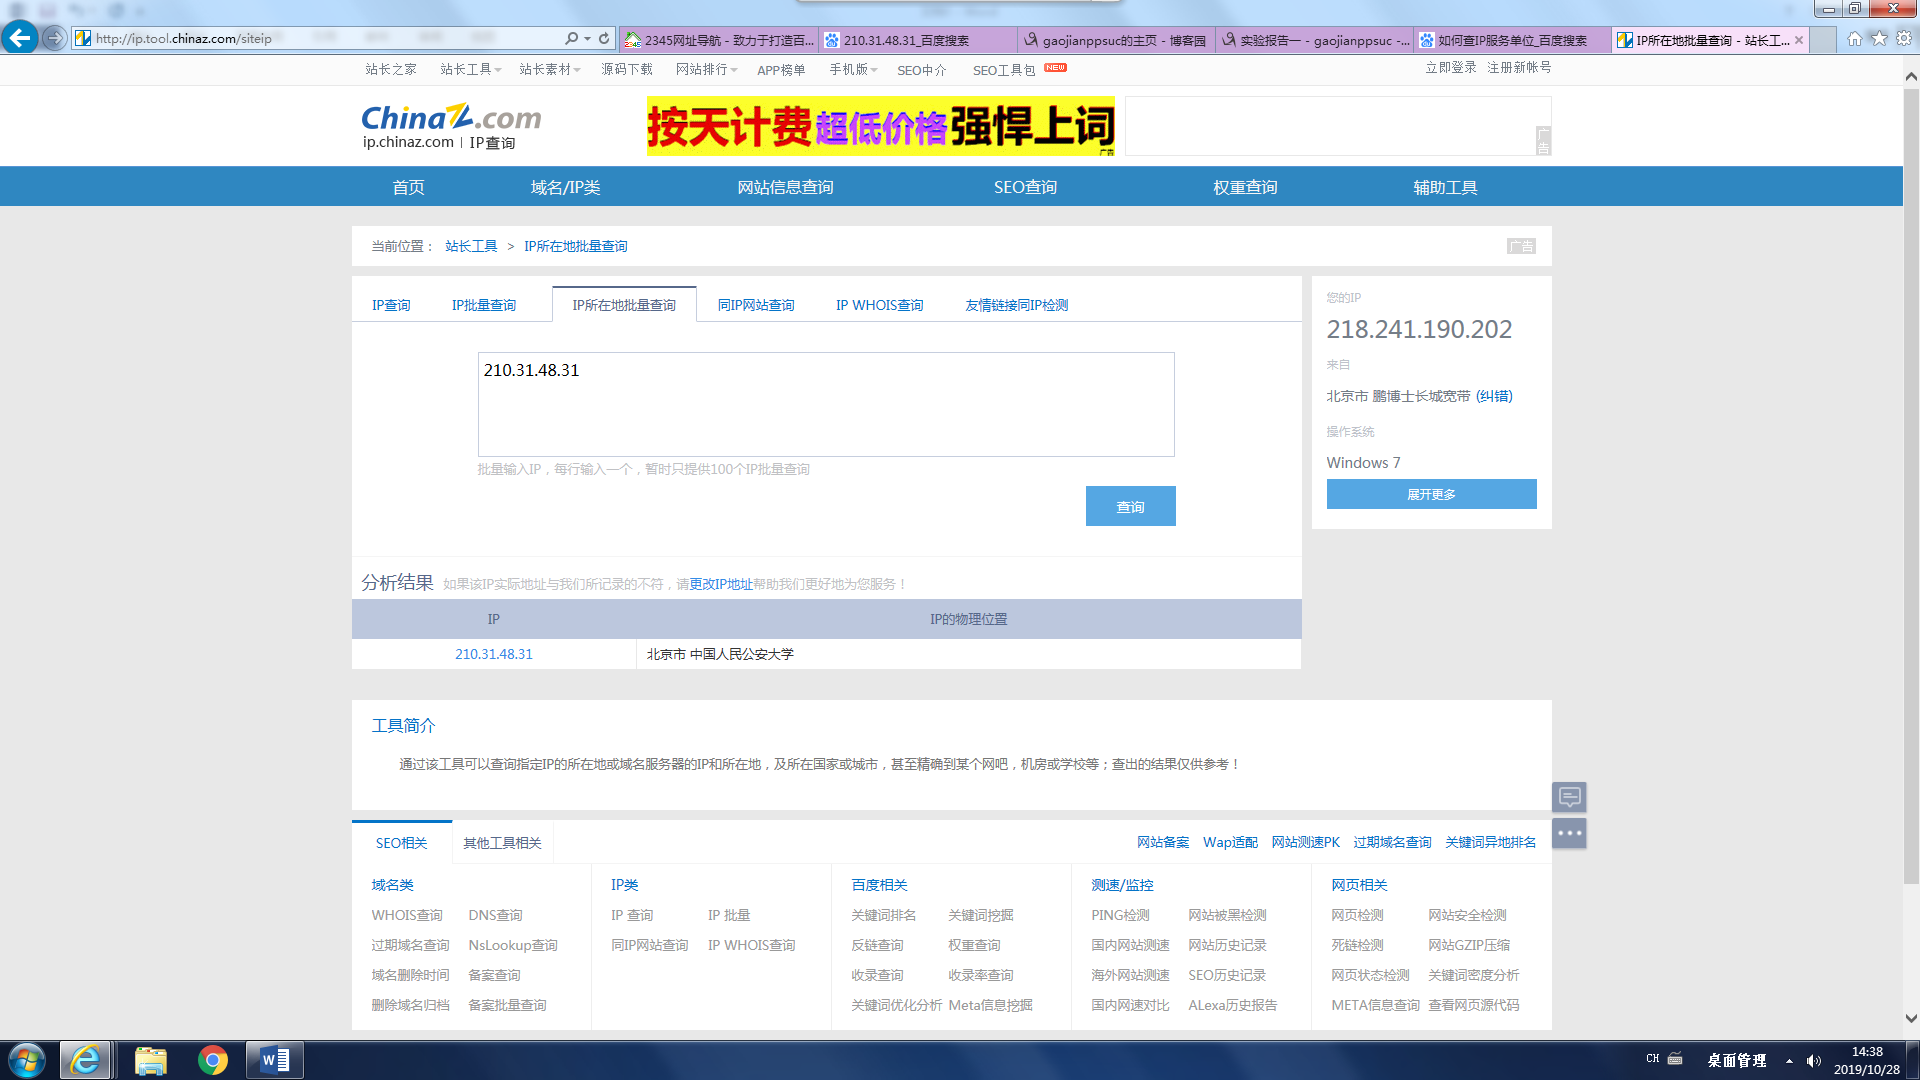Click the refresh icon in address bar

[x=604, y=38]
